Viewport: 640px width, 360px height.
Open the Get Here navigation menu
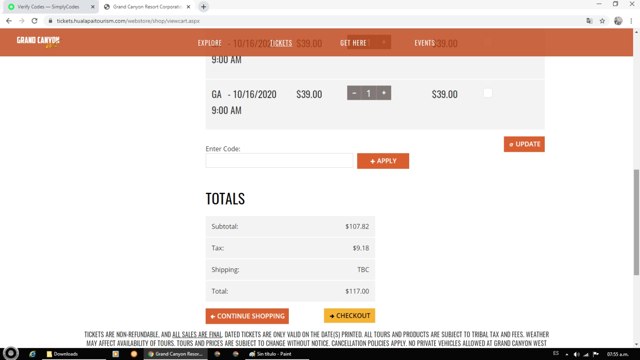click(x=353, y=43)
